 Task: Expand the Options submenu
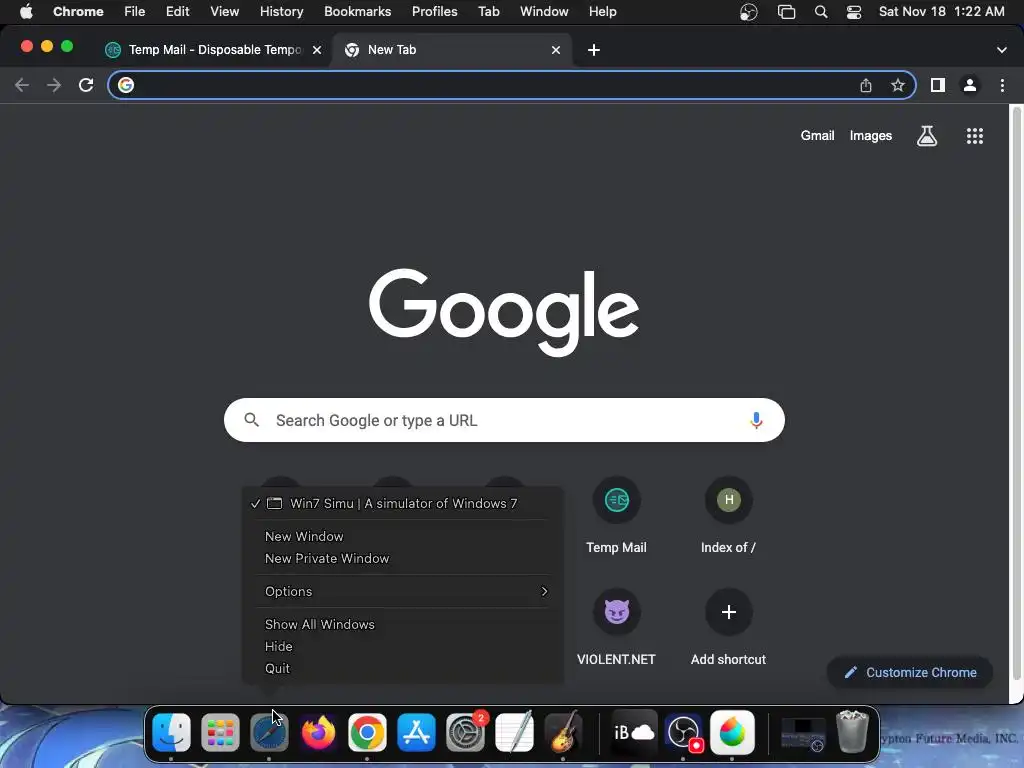point(403,591)
